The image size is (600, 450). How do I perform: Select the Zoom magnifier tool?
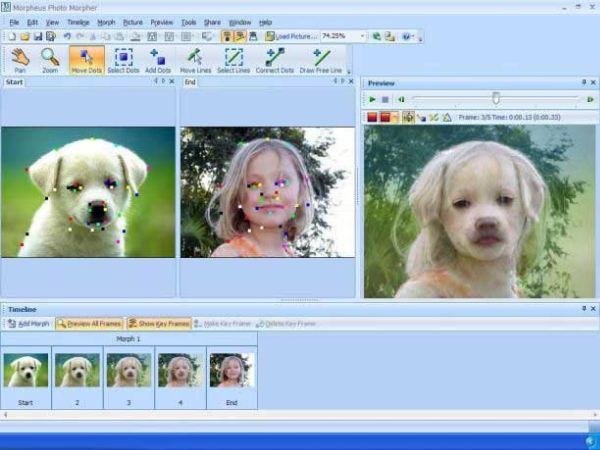[50, 60]
